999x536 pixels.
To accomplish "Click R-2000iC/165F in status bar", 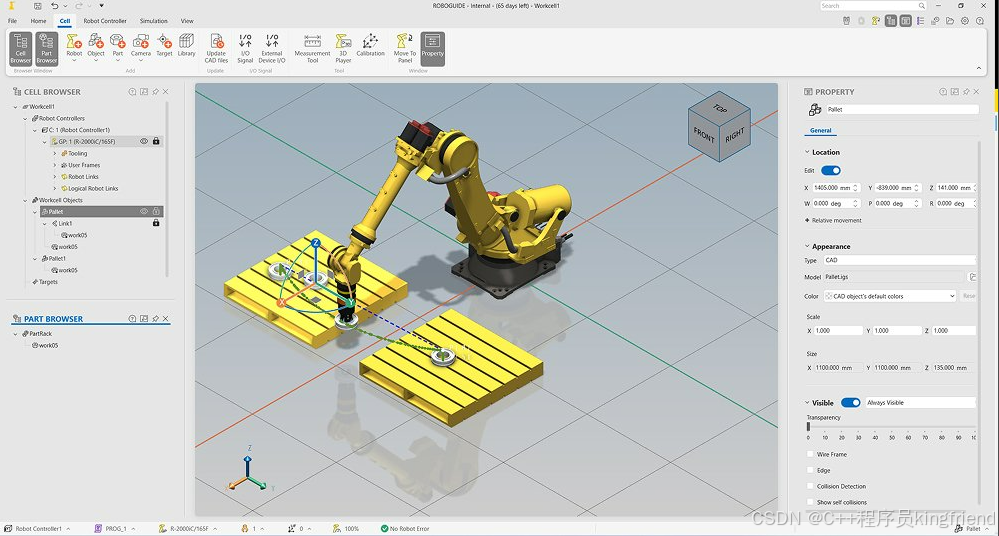I will tap(188, 529).
